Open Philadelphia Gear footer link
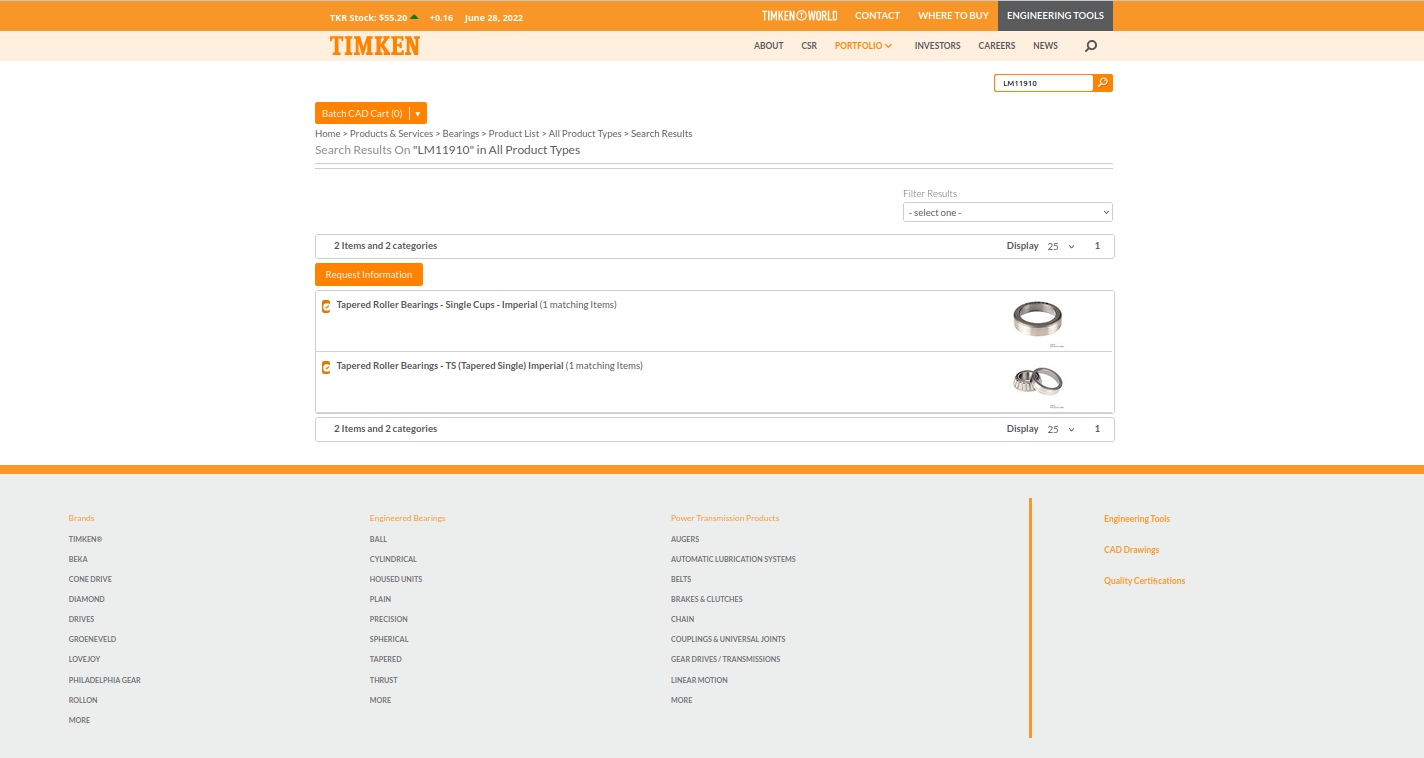Image resolution: width=1424 pixels, height=758 pixels. [105, 680]
